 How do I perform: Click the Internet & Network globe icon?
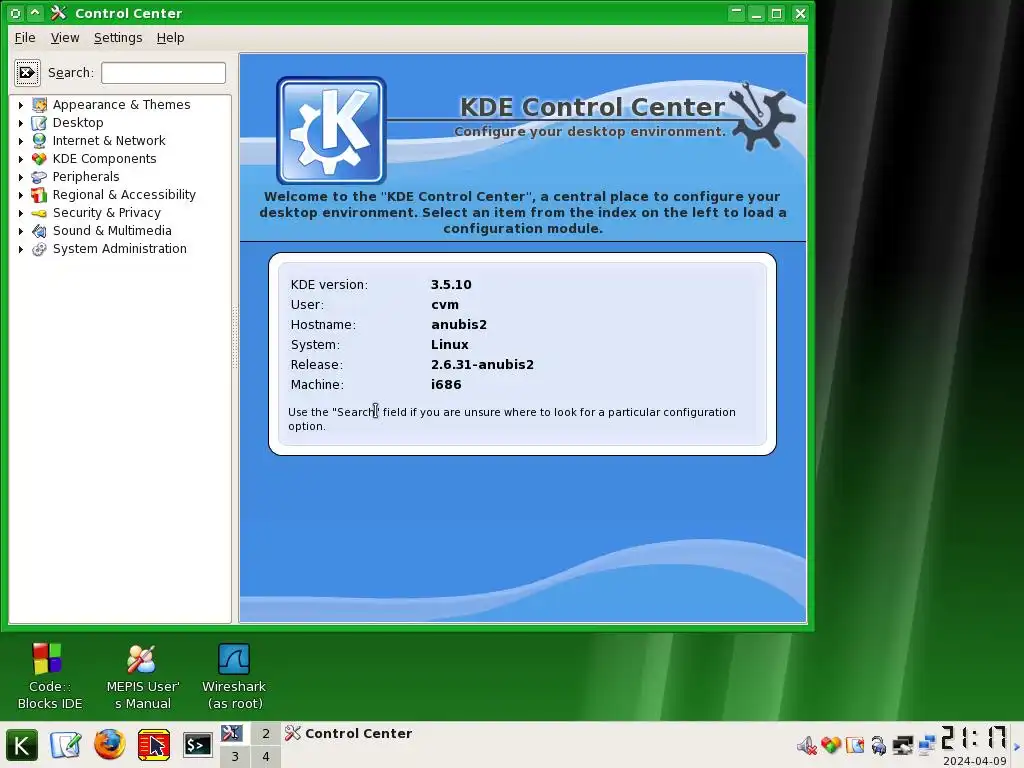tap(39, 140)
